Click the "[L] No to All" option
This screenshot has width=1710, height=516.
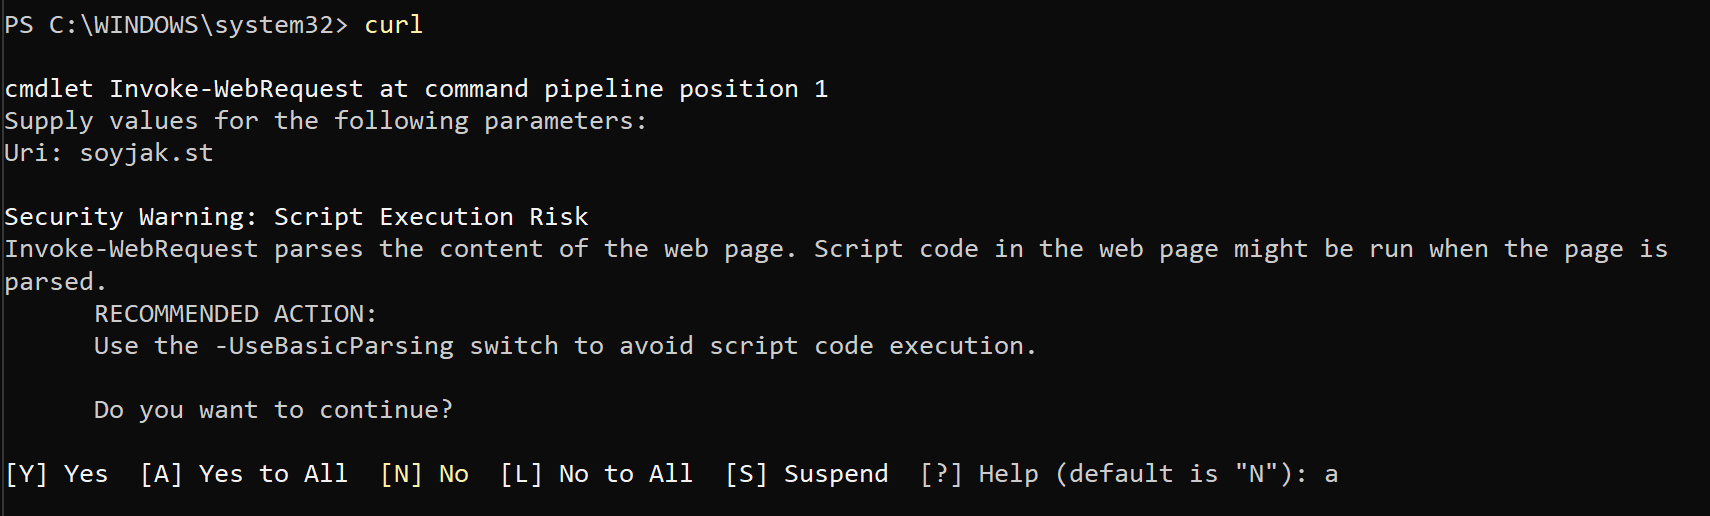596,474
